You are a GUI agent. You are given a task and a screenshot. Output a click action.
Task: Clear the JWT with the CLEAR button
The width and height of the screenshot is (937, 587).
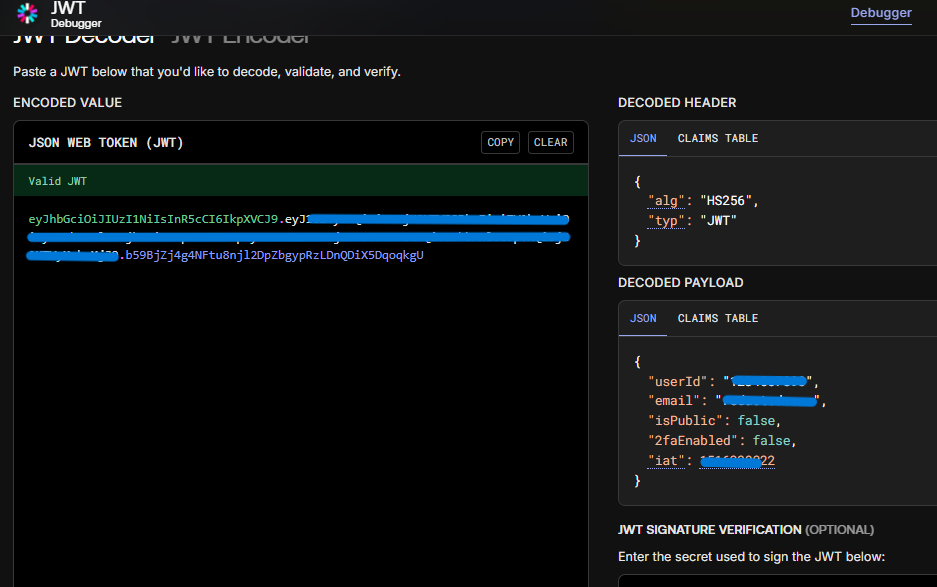[550, 142]
